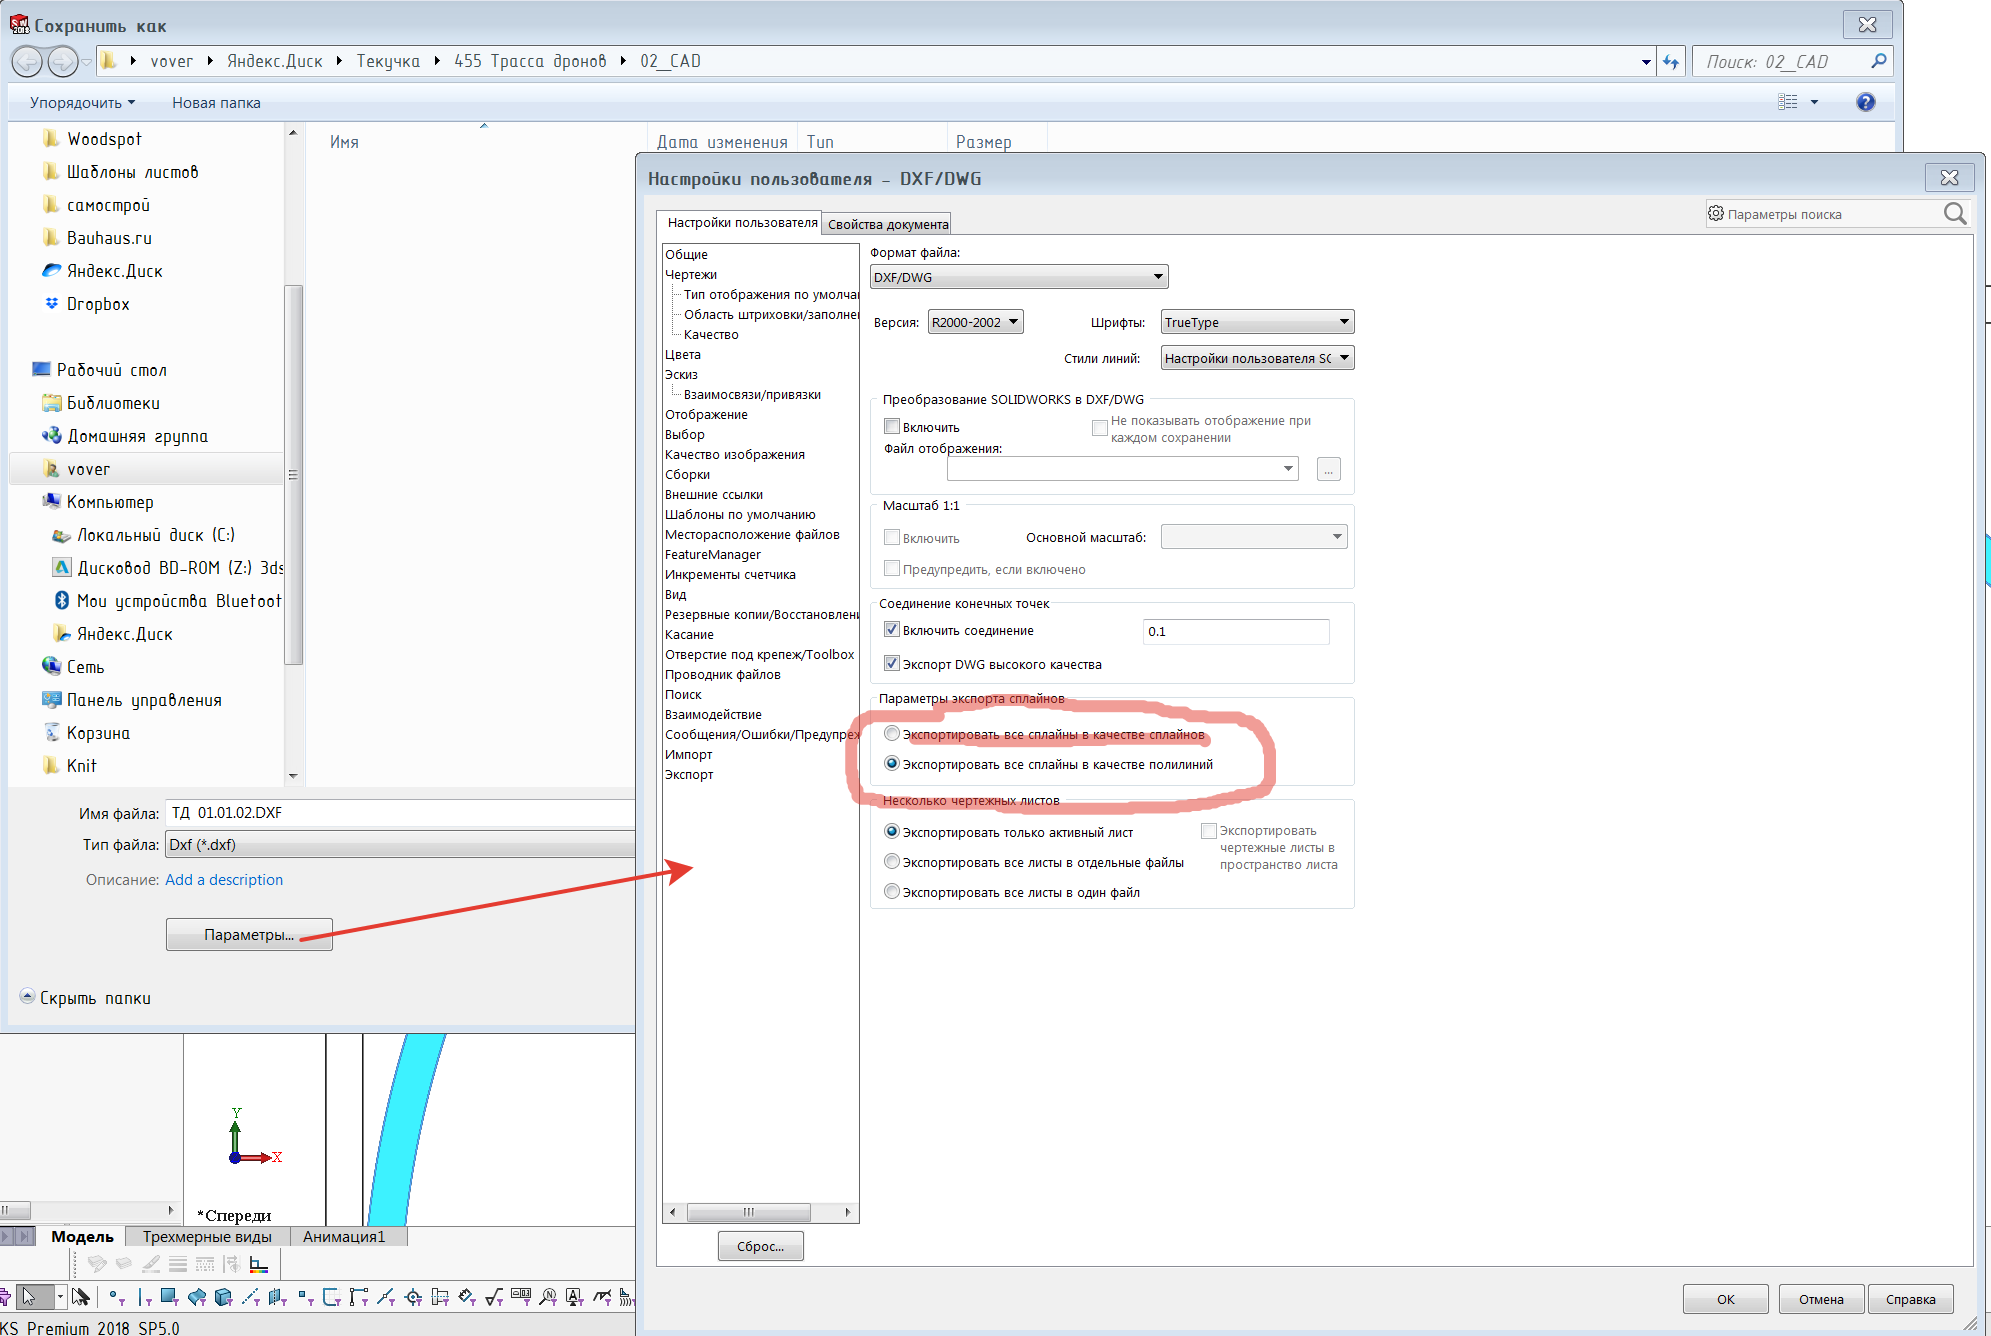This screenshot has width=1991, height=1336.
Task: Click the Параметры... button
Action: pos(249,934)
